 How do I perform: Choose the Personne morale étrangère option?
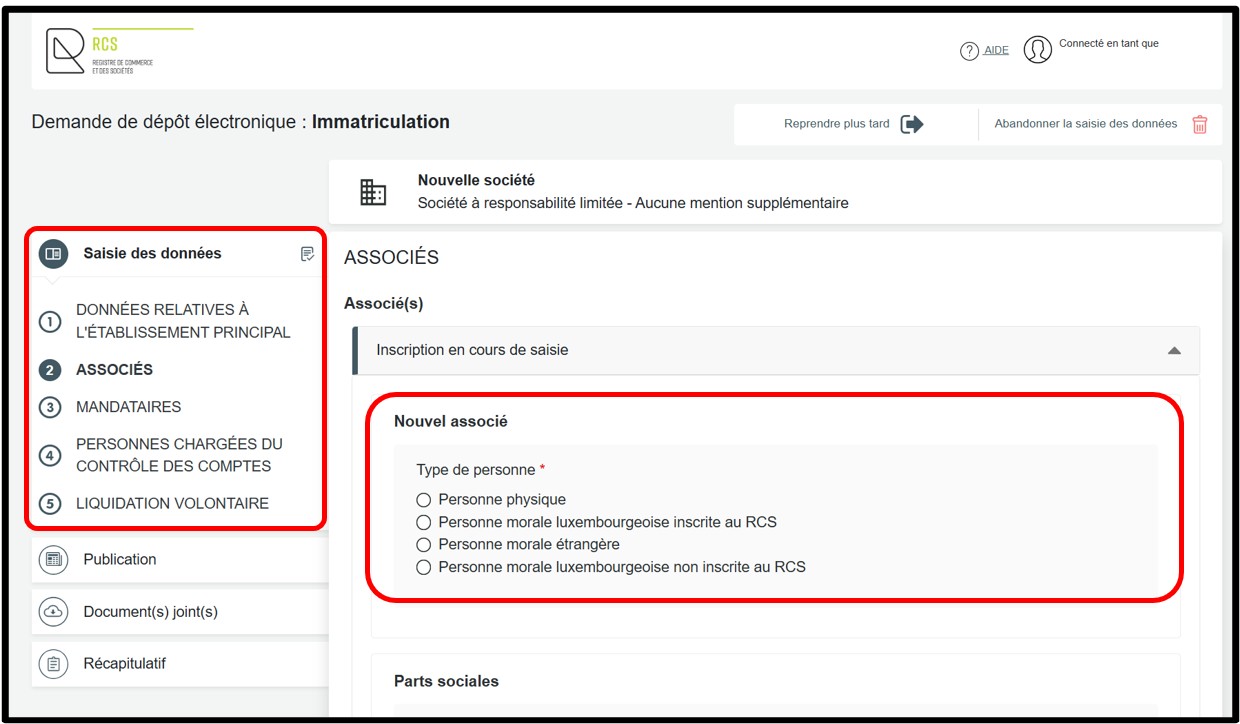424,545
